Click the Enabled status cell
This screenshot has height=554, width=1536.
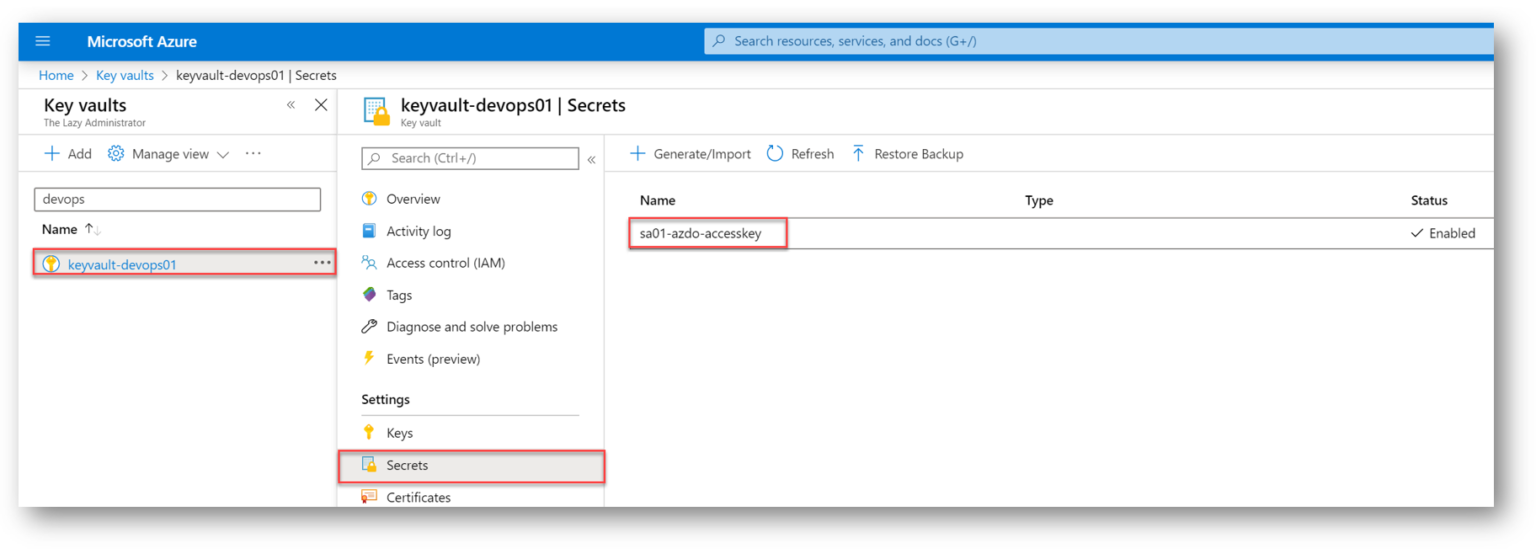(x=1443, y=233)
